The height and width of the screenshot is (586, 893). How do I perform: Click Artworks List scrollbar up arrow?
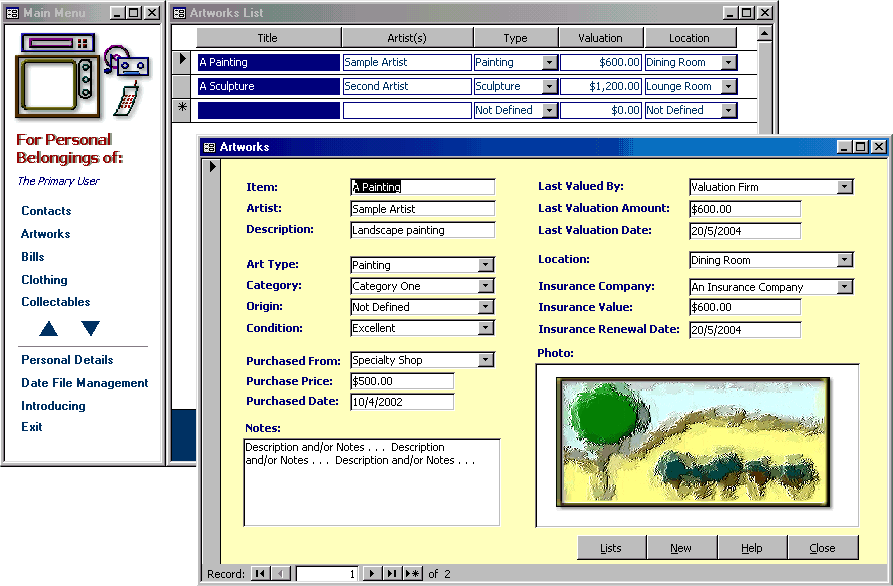(x=764, y=33)
